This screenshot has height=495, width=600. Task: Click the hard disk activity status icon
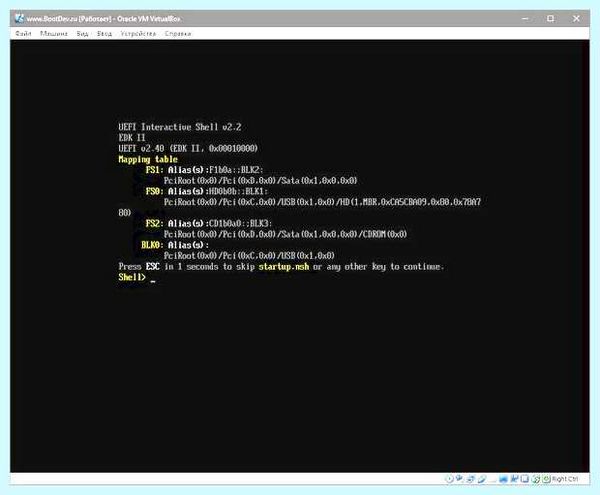coord(450,479)
